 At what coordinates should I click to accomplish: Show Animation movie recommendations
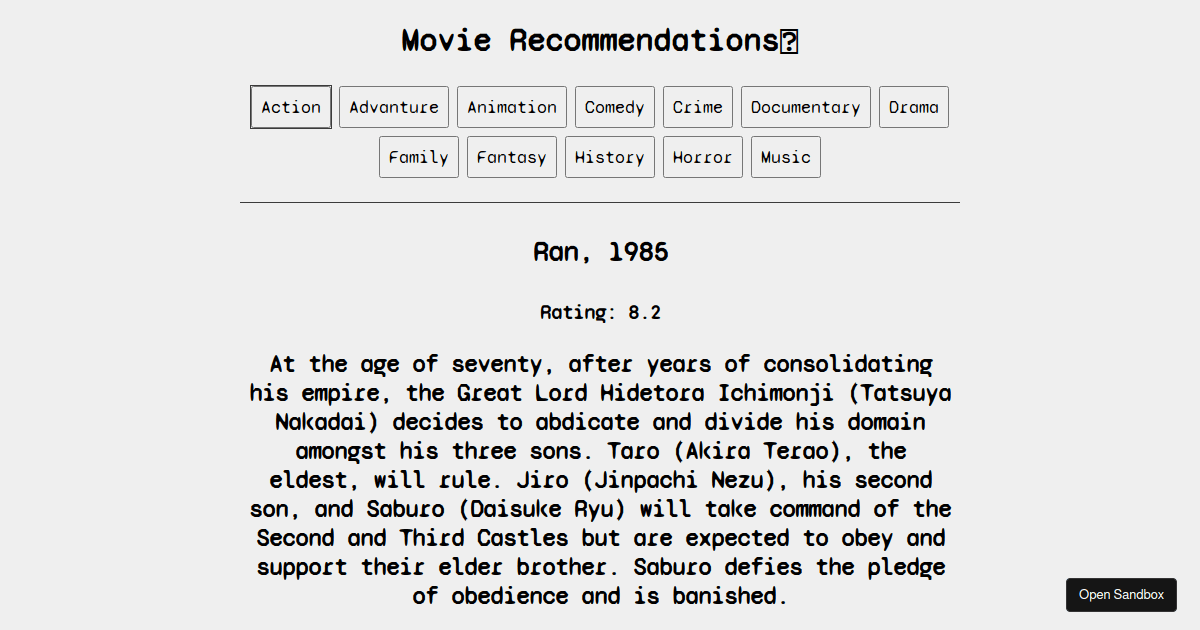[x=511, y=107]
